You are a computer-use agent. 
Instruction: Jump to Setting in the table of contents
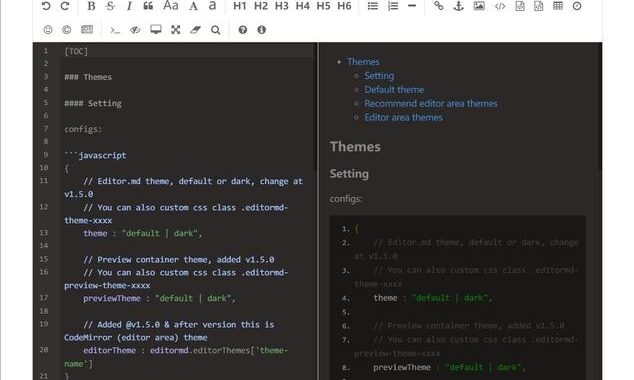(379, 76)
